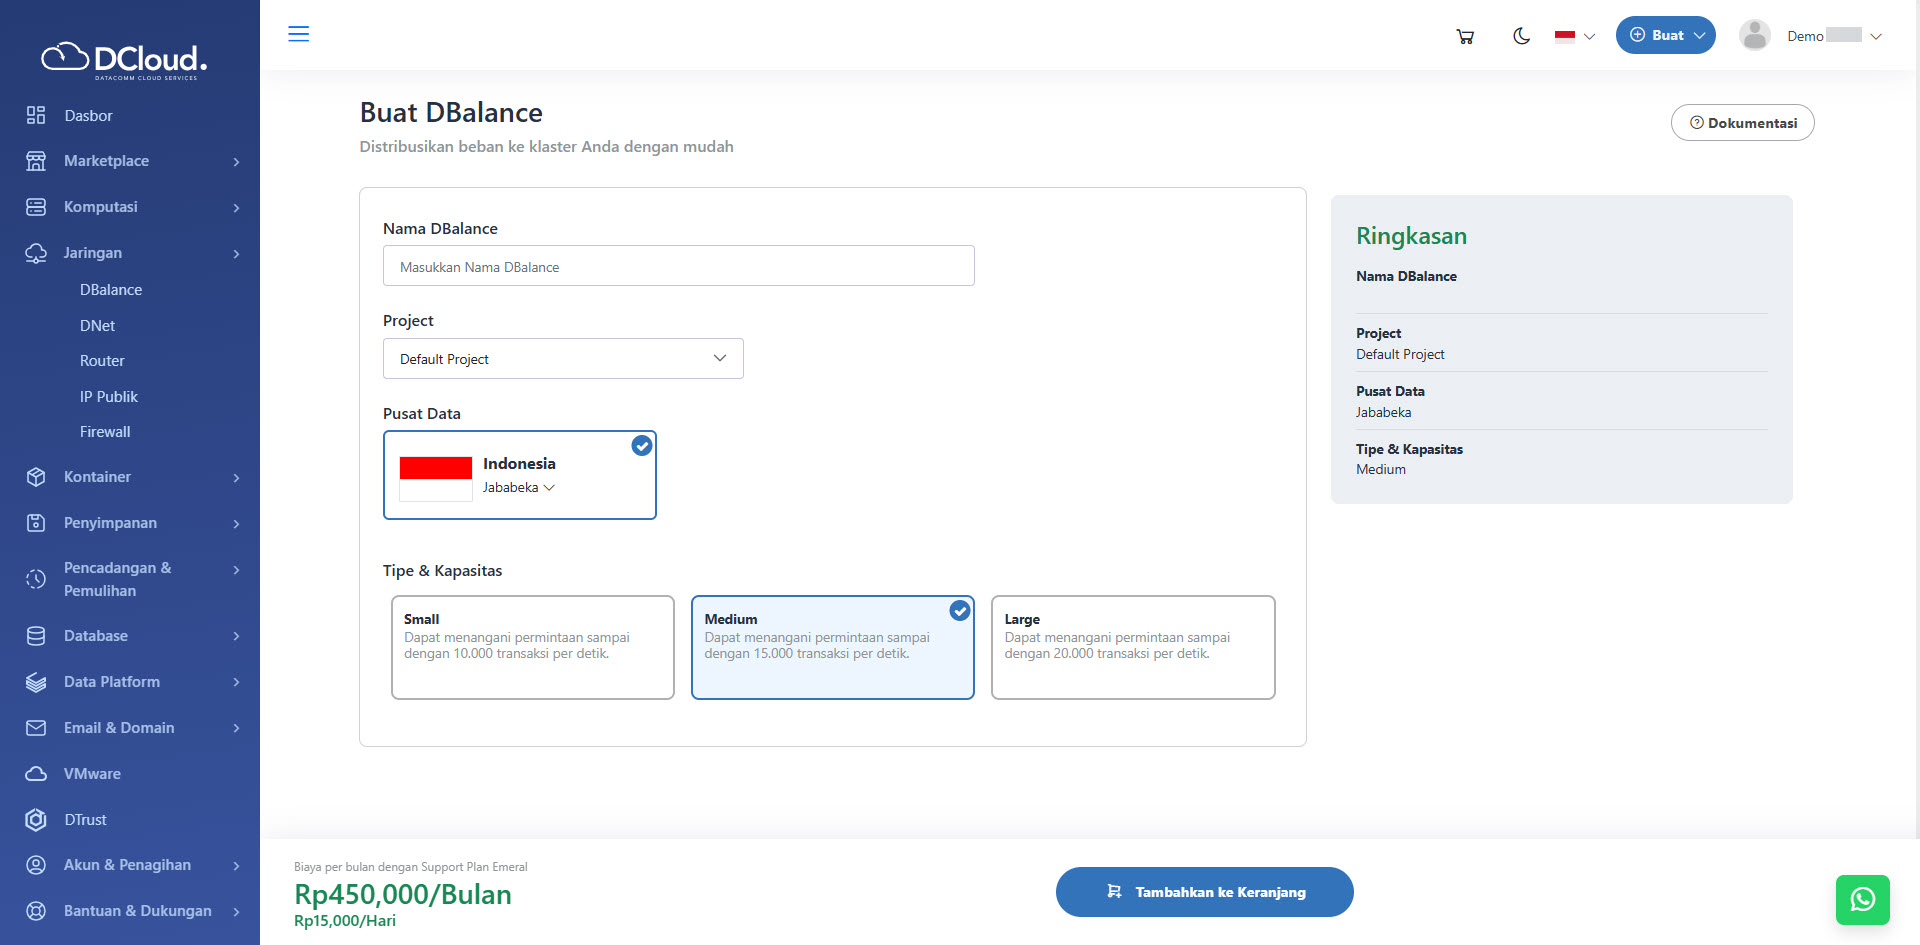Click the Nama DBalance input field
Image resolution: width=1920 pixels, height=945 pixels.
click(678, 267)
